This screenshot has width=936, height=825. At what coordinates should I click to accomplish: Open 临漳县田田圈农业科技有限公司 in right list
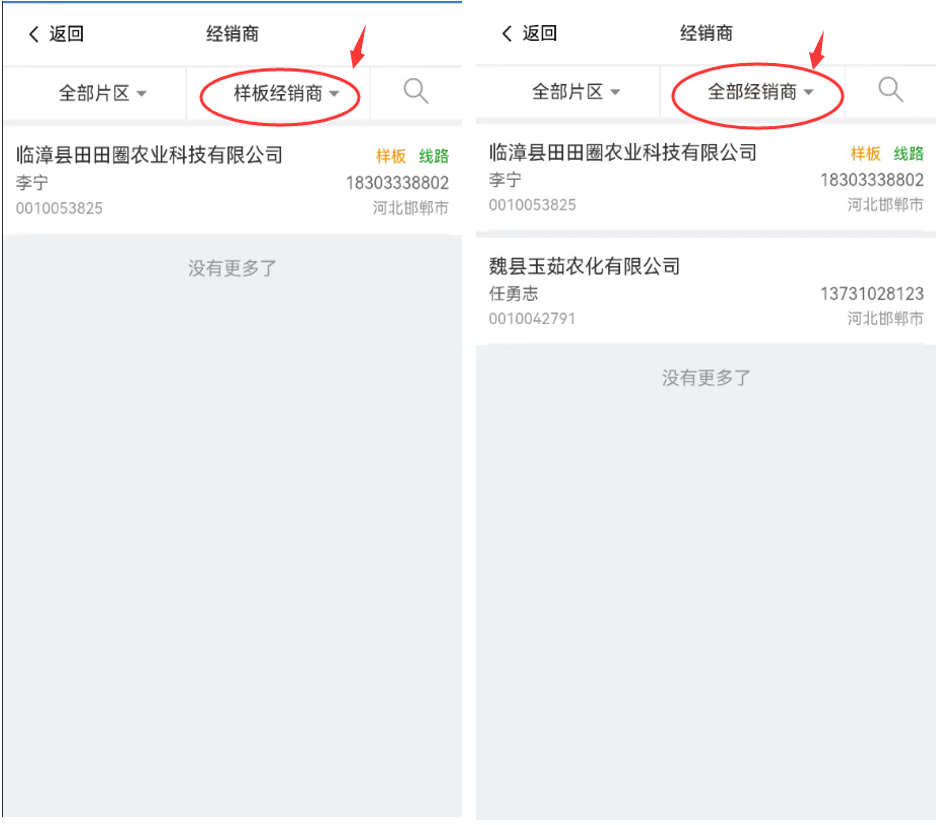coord(706,178)
